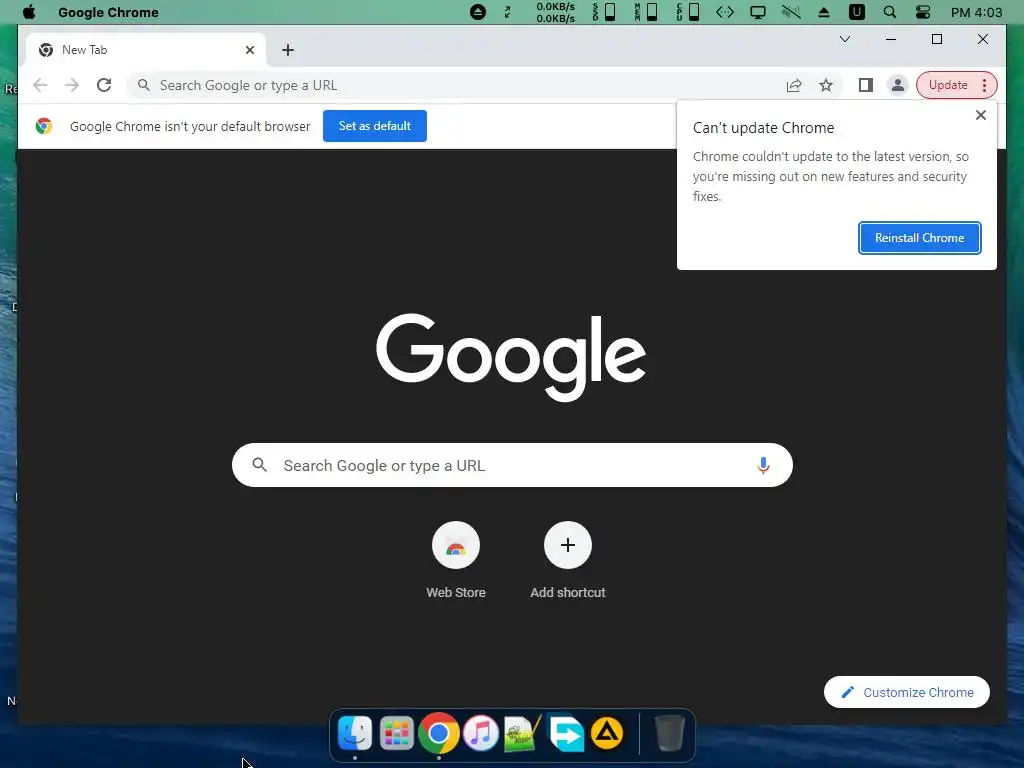Click Reinstall Chrome button
This screenshot has width=1024, height=768.
tap(920, 238)
